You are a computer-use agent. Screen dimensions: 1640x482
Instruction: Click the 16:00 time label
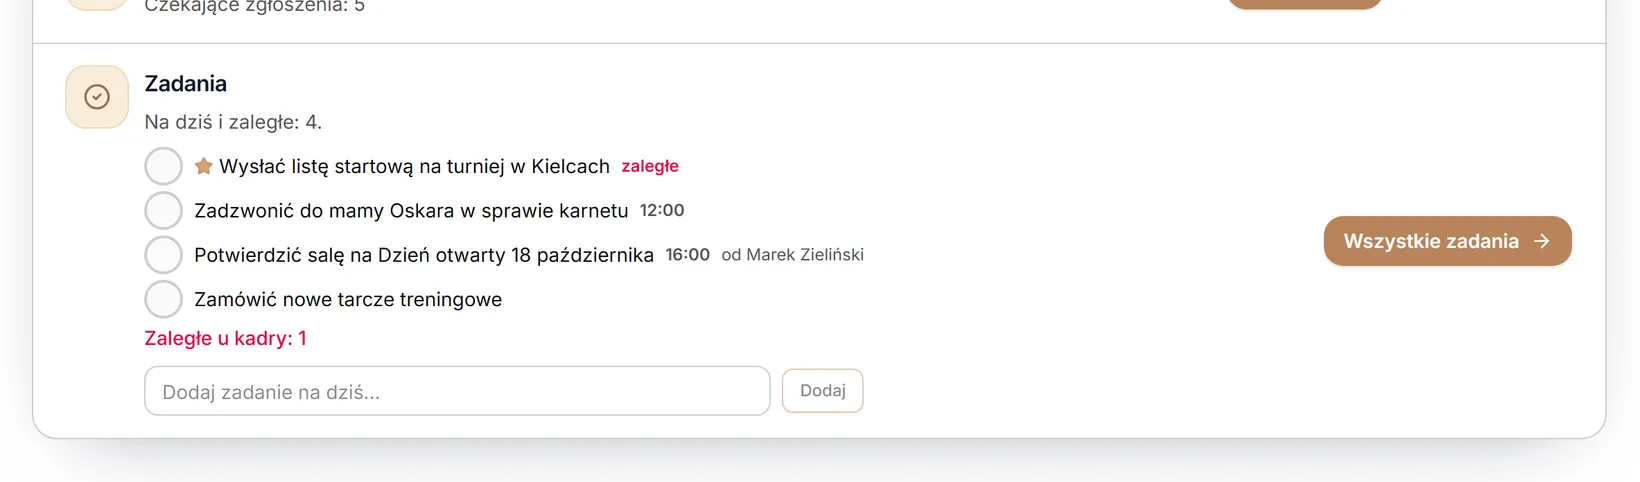pyautogui.click(x=688, y=254)
